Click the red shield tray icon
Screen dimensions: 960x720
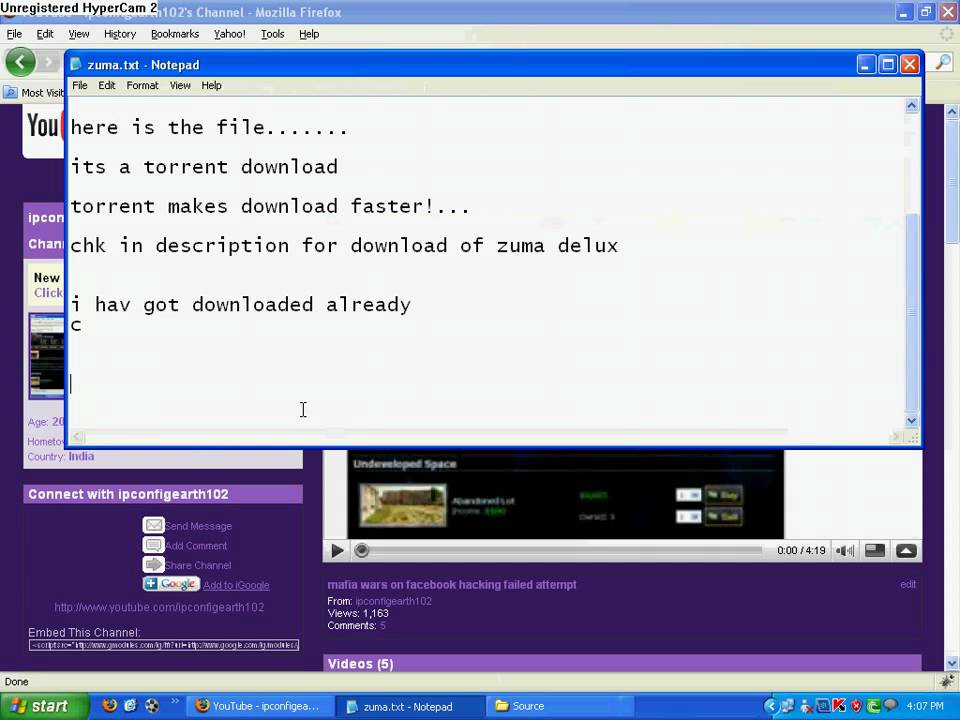tap(857, 706)
